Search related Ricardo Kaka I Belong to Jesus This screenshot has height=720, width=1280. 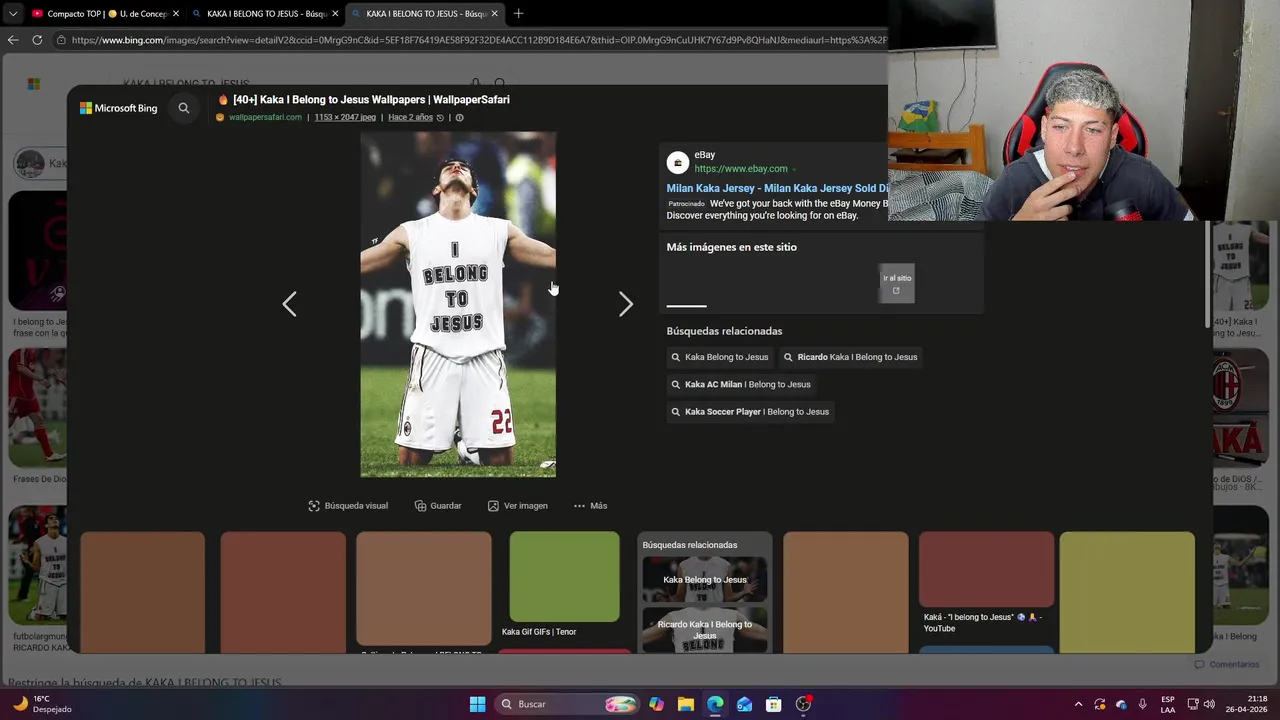pyautogui.click(x=850, y=357)
